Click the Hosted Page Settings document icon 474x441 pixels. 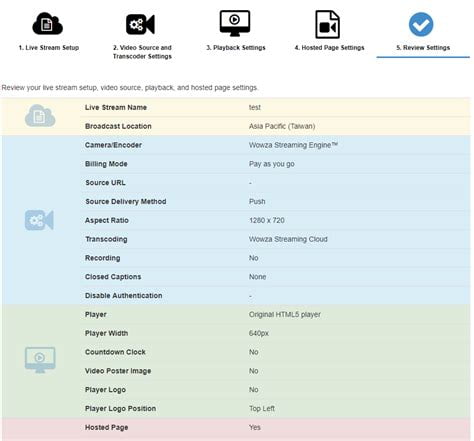(328, 24)
